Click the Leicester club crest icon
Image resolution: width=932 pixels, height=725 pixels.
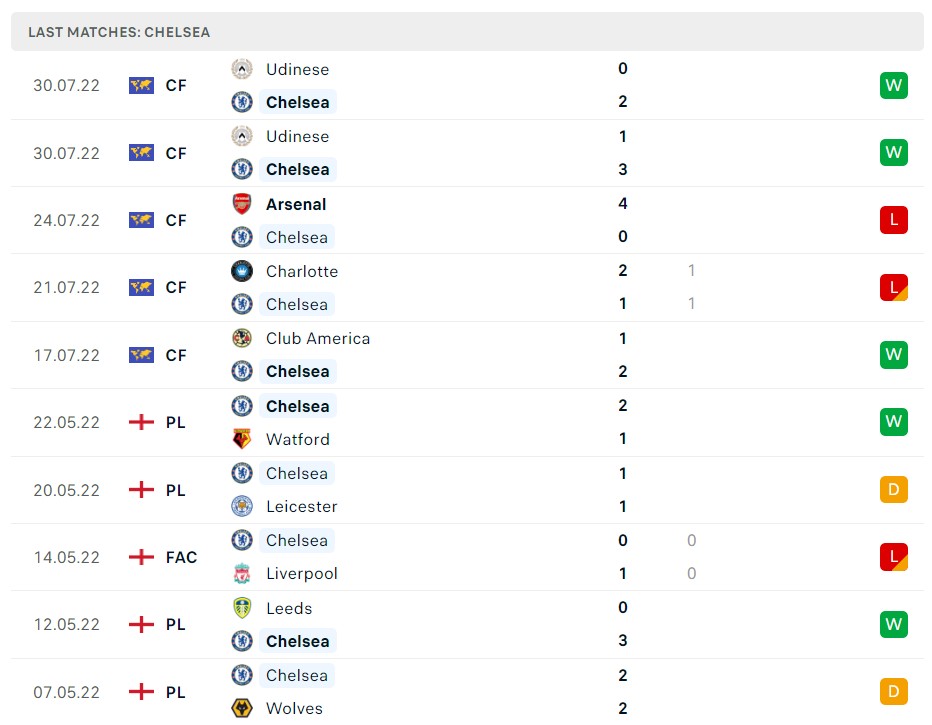click(241, 506)
